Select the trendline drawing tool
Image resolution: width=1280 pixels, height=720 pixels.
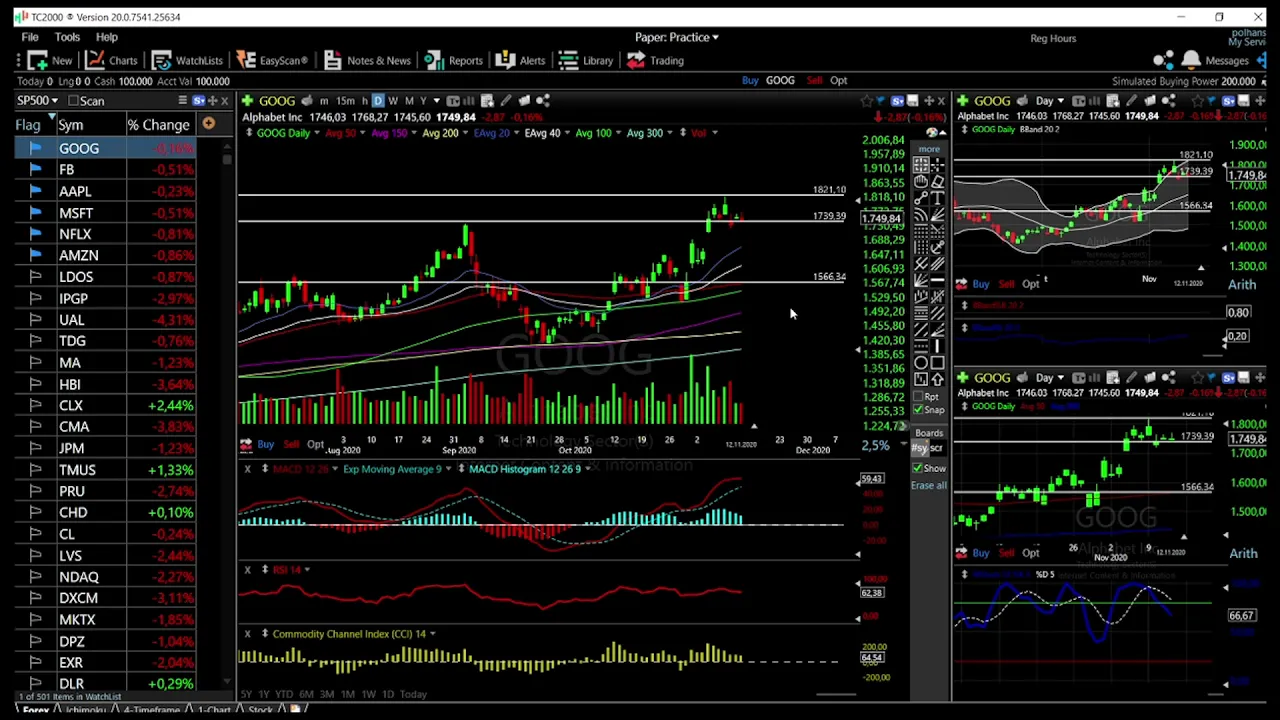click(x=921, y=197)
